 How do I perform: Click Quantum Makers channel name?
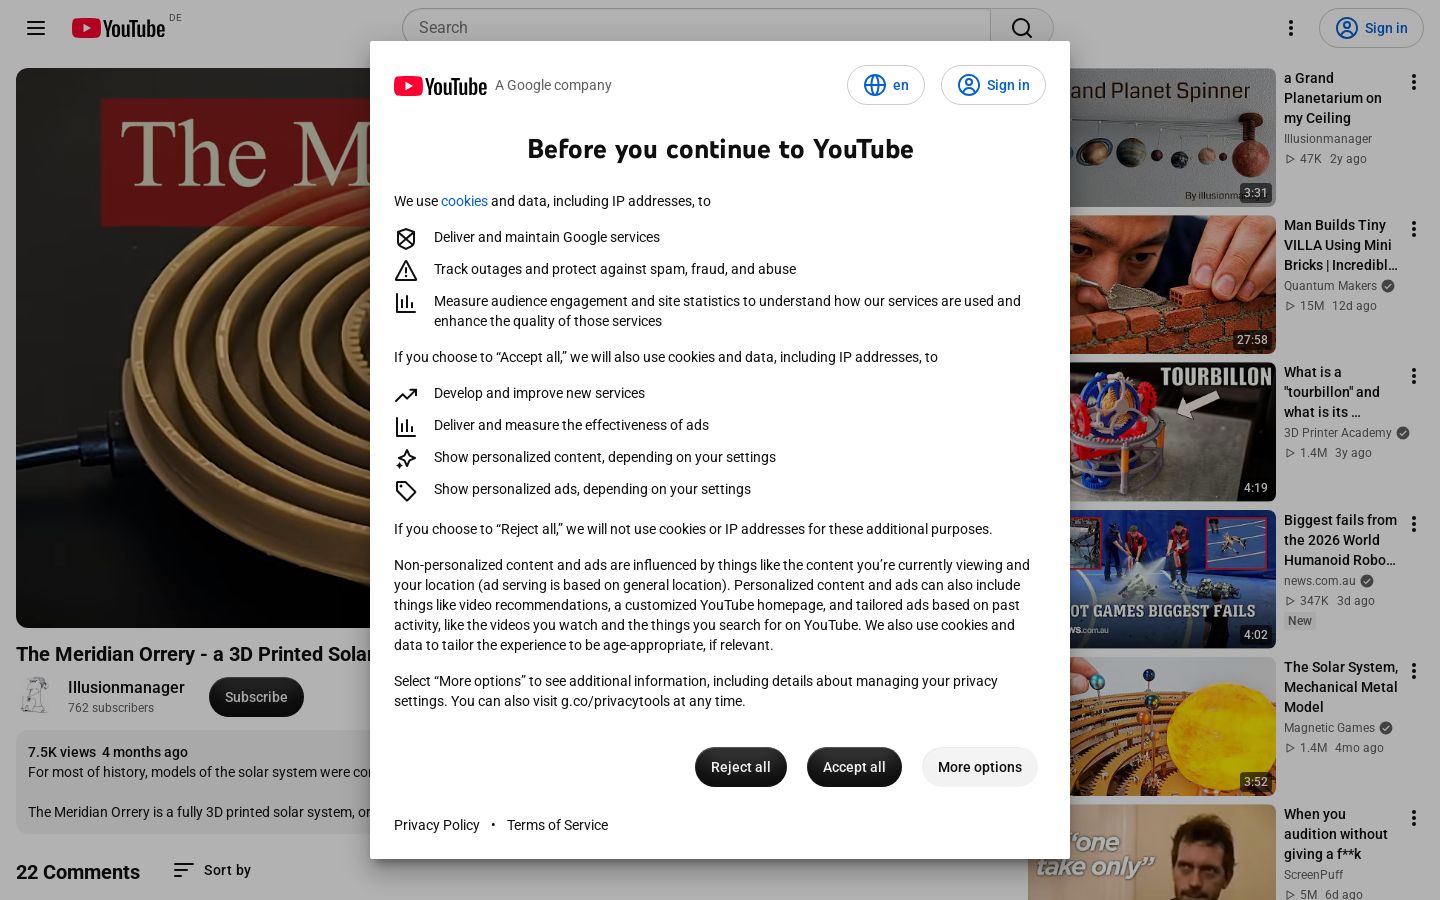click(1330, 286)
